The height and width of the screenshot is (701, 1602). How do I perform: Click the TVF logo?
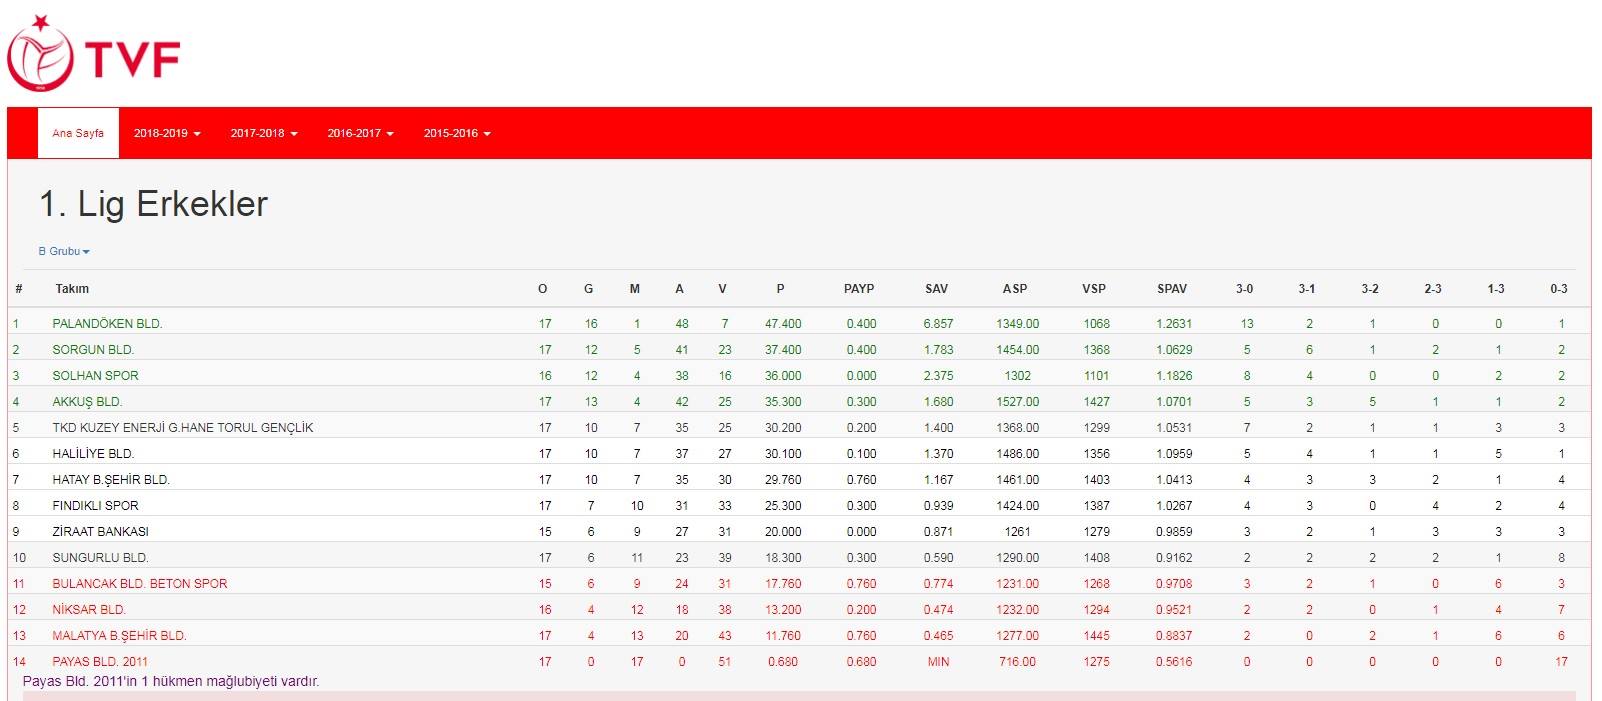tap(93, 55)
